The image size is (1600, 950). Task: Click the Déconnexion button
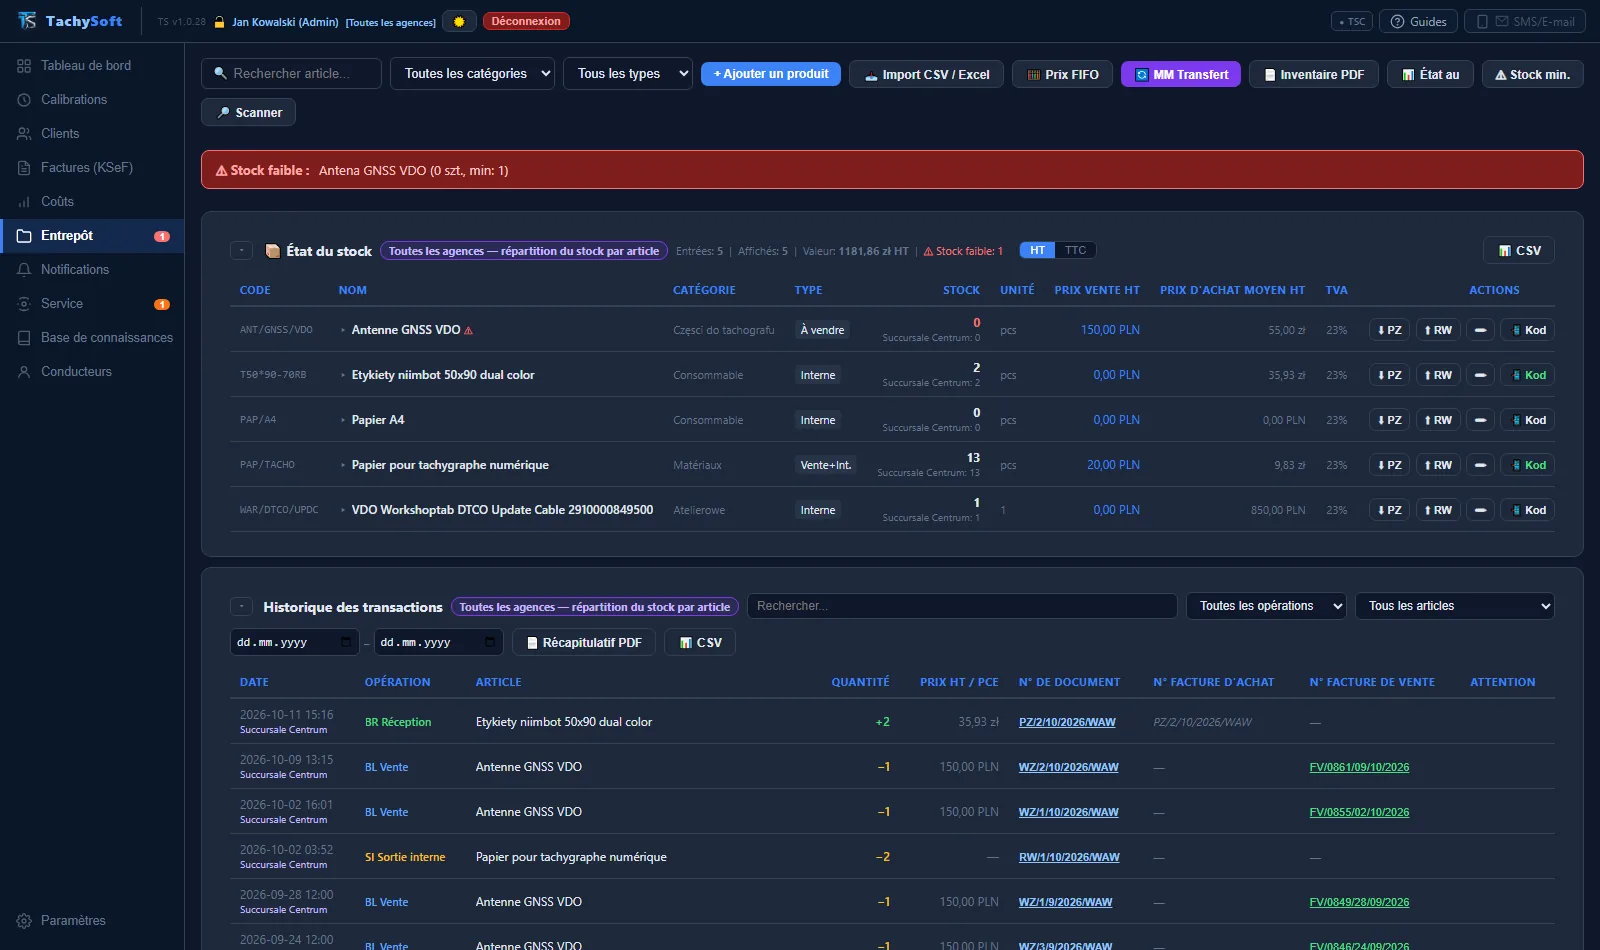(x=526, y=21)
